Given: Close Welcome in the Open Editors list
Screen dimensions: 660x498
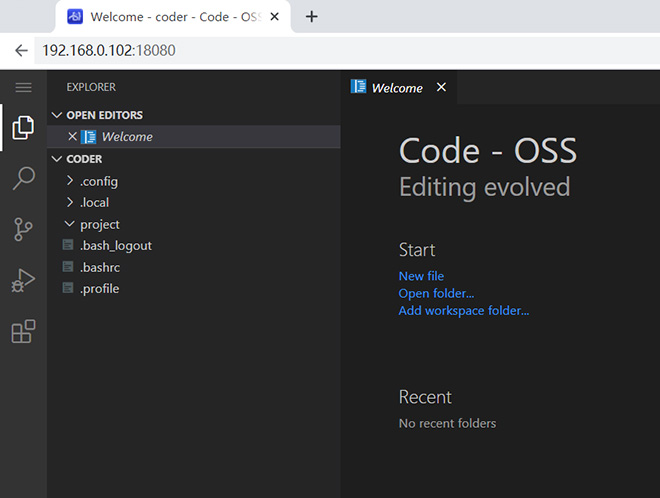Looking at the screenshot, I should [x=72, y=136].
